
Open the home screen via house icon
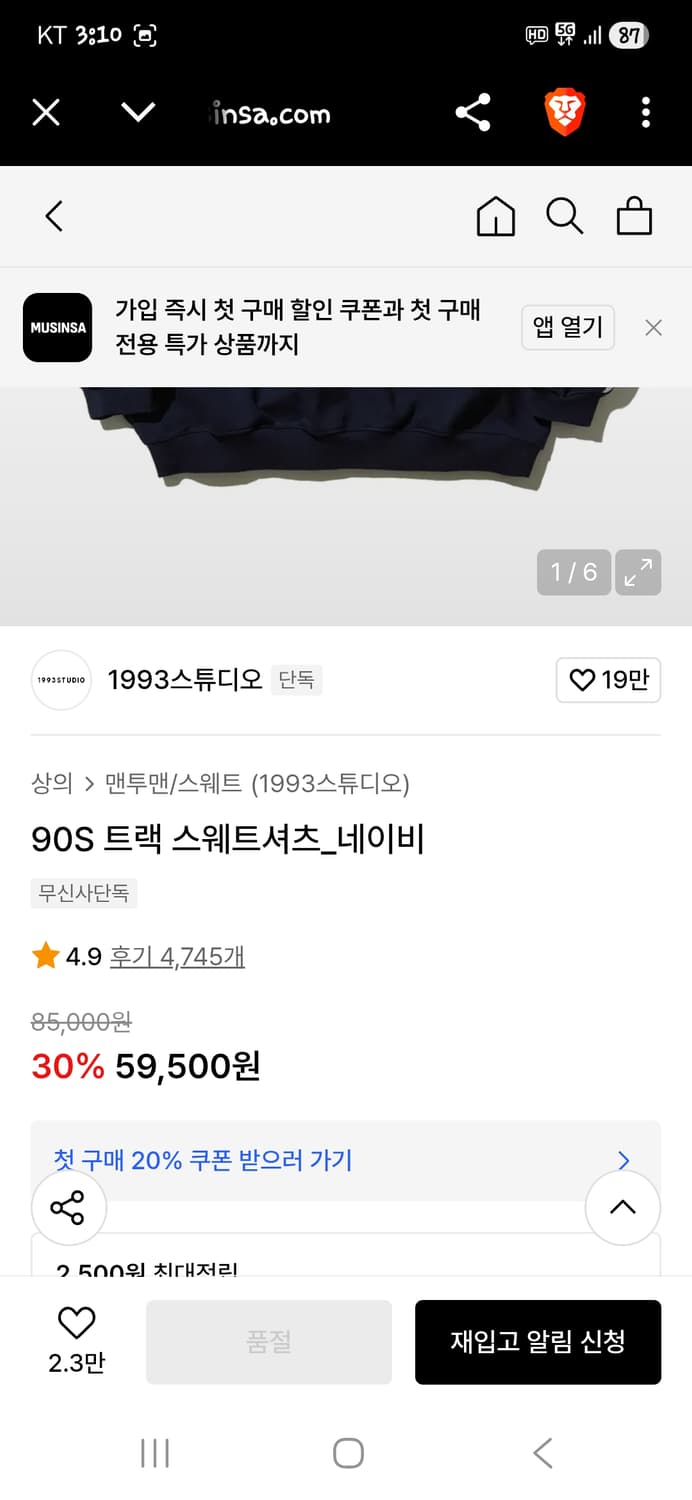[496, 216]
